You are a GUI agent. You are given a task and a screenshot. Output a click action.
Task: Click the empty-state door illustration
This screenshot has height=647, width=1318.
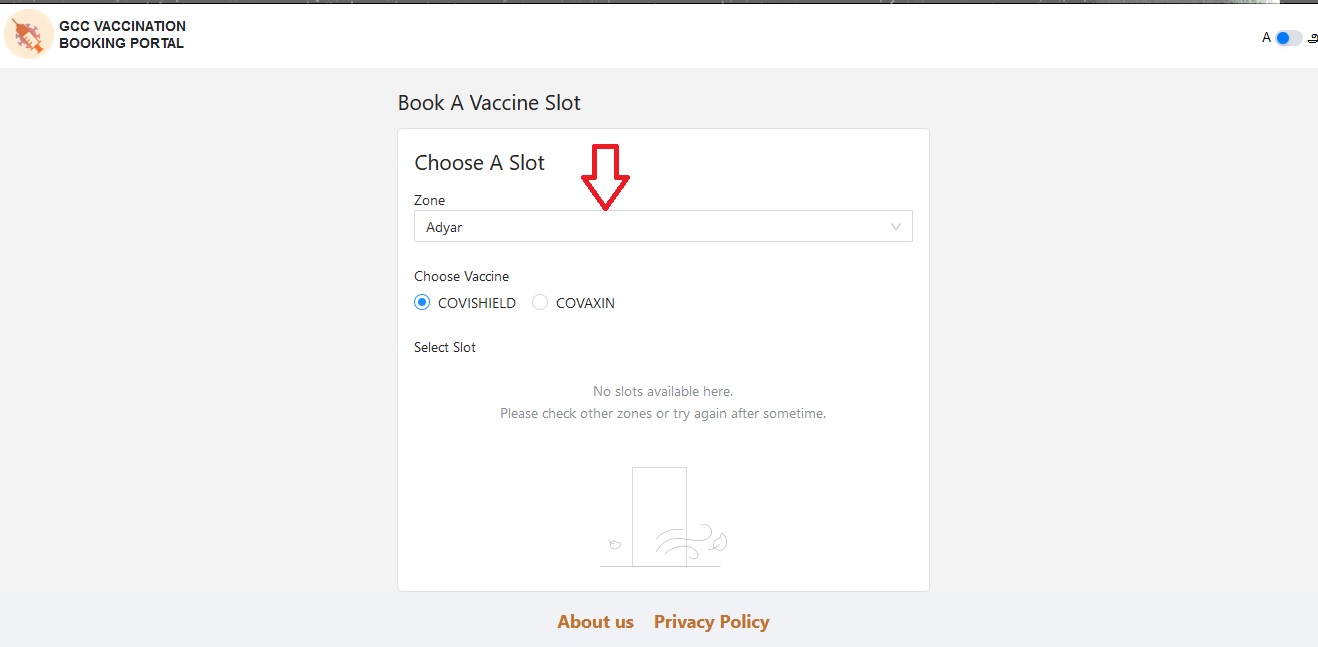click(660, 517)
